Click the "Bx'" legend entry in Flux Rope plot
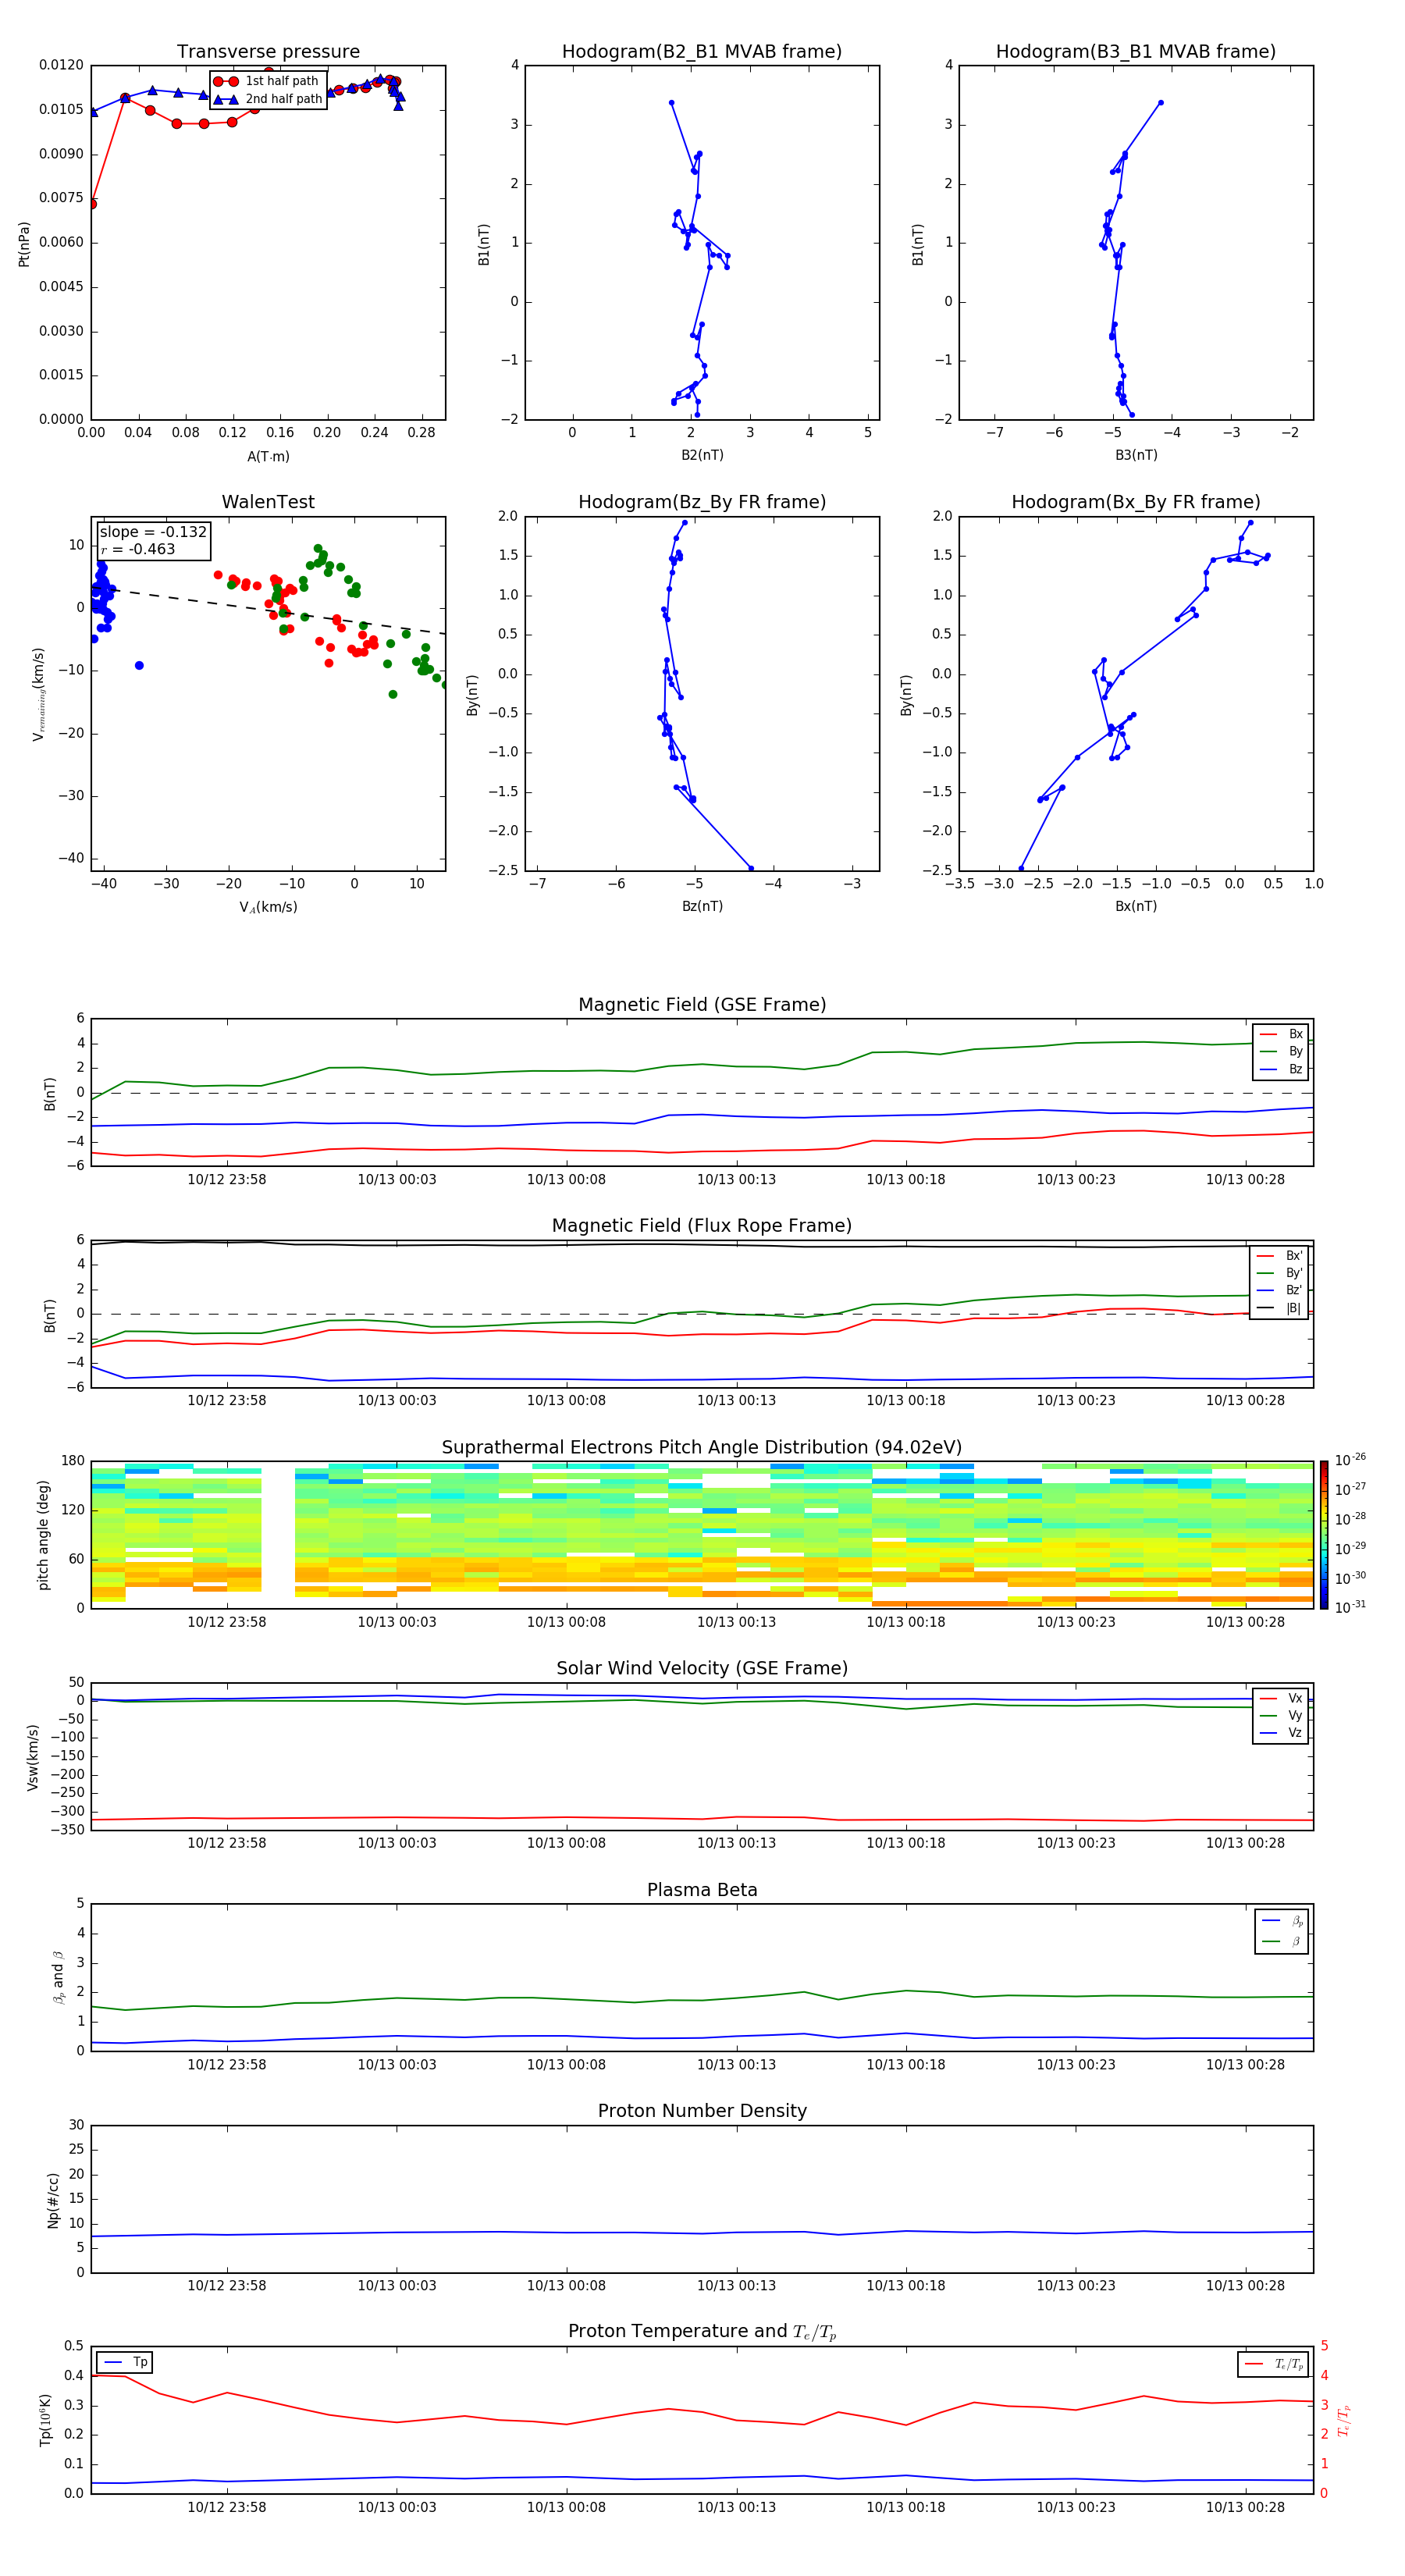This screenshot has width=1405, height=2576. pos(1279,1256)
